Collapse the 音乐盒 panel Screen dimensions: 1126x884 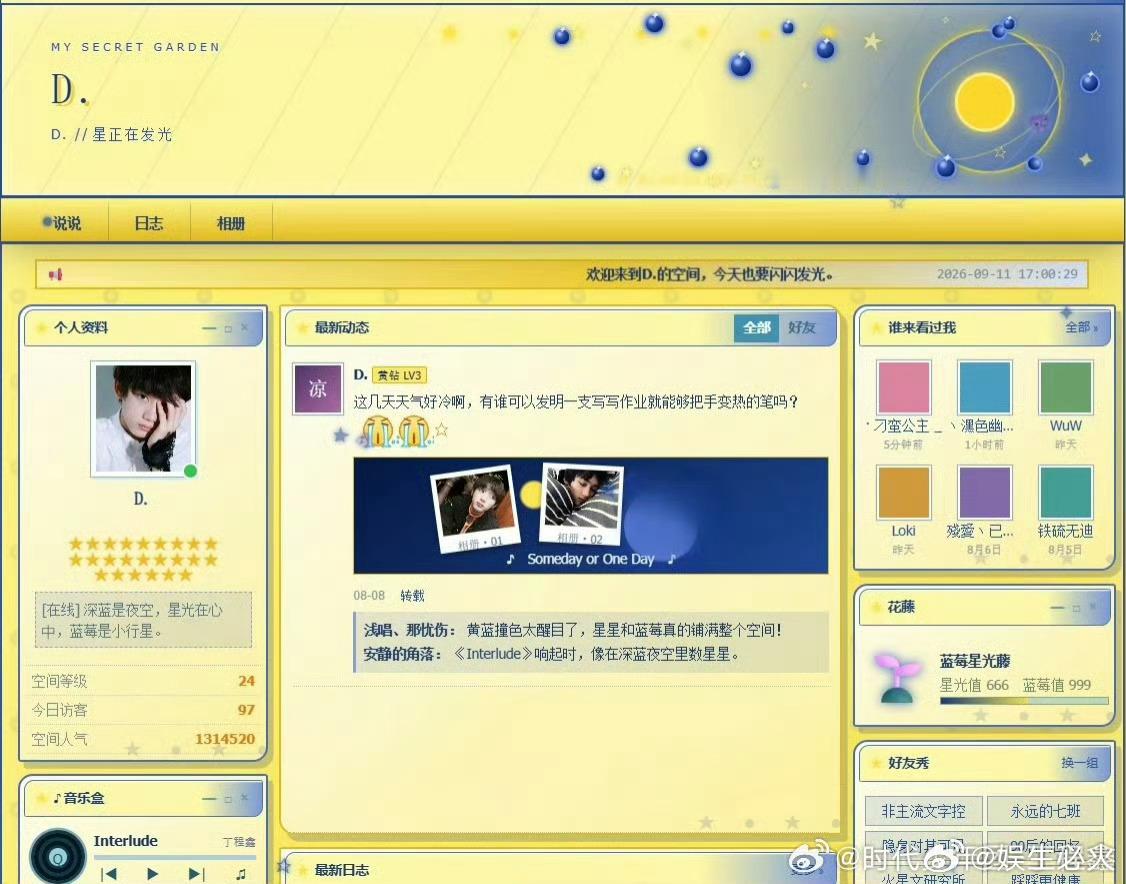209,799
